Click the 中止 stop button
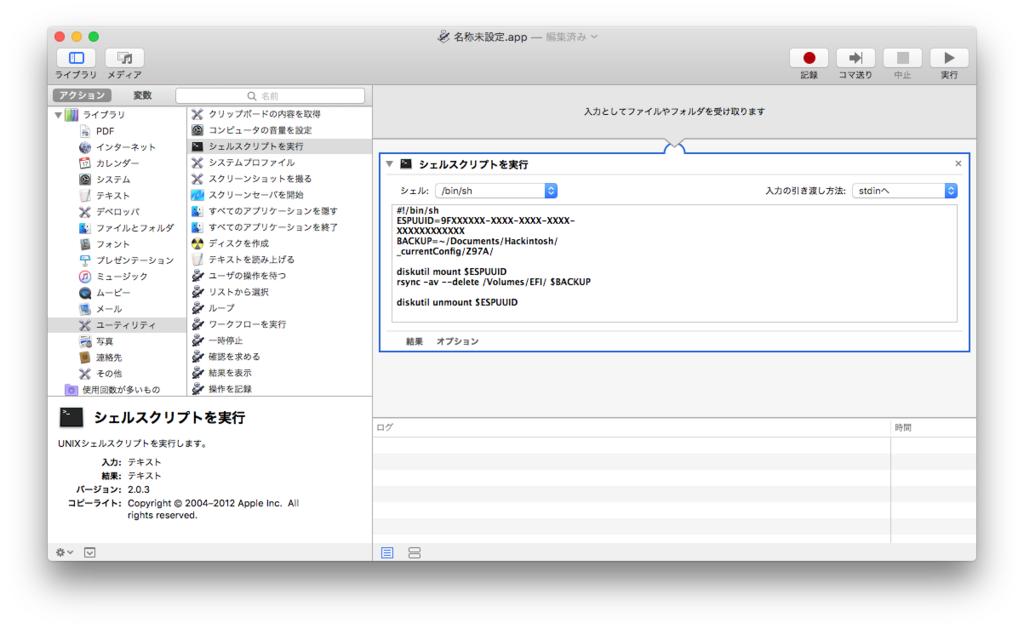Viewport: 1024px width, 629px height. point(903,58)
